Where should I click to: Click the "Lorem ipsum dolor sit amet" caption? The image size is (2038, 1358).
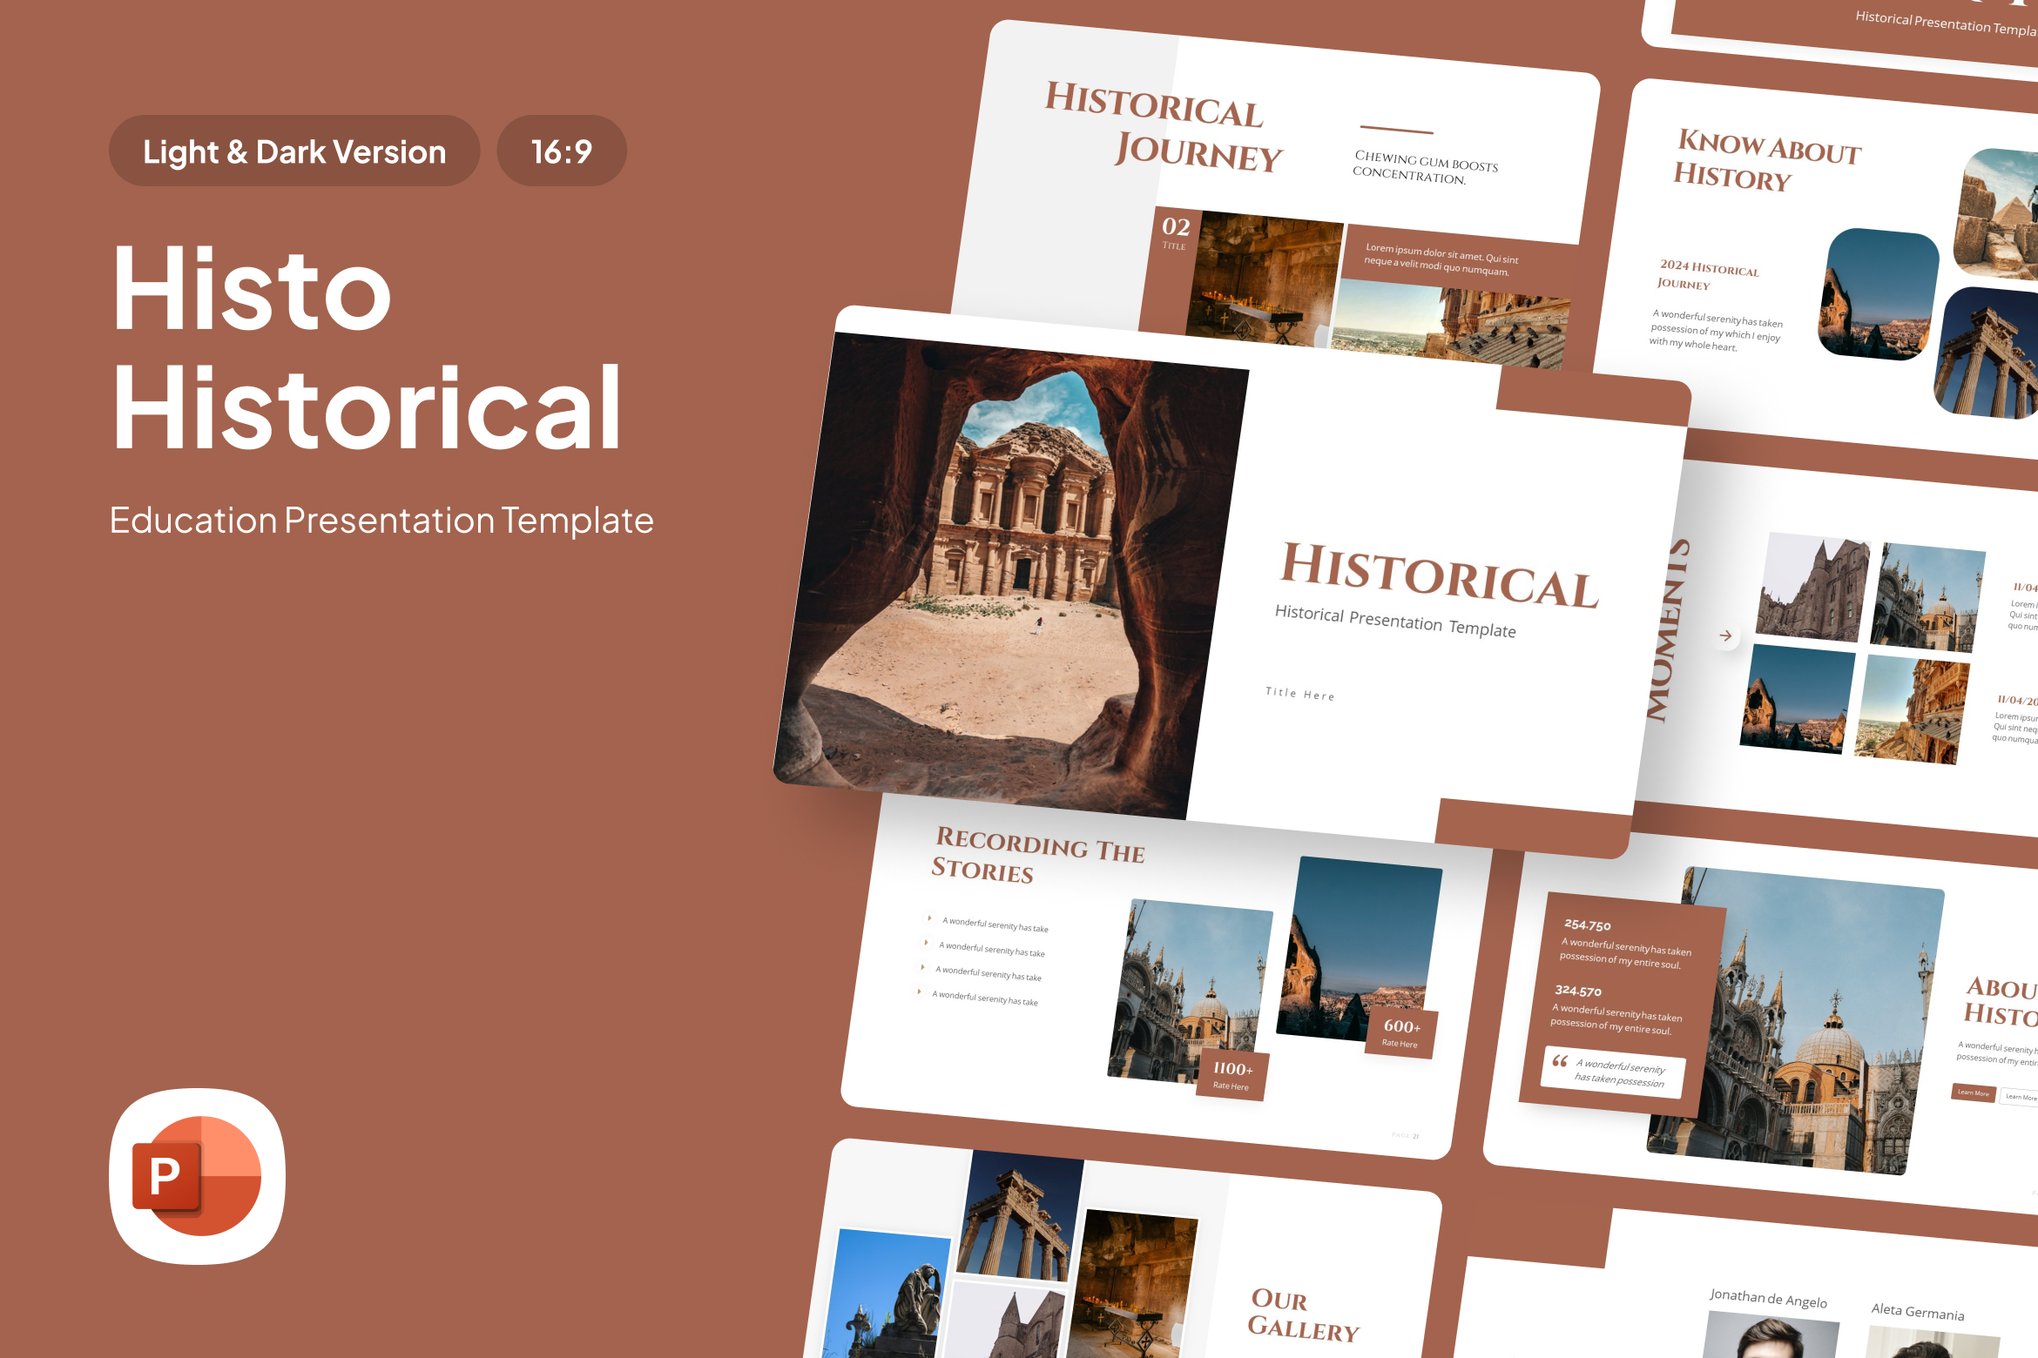1441,259
